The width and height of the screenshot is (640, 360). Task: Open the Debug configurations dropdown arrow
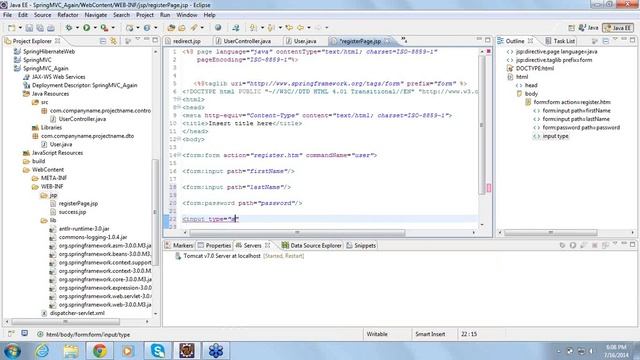point(77,28)
